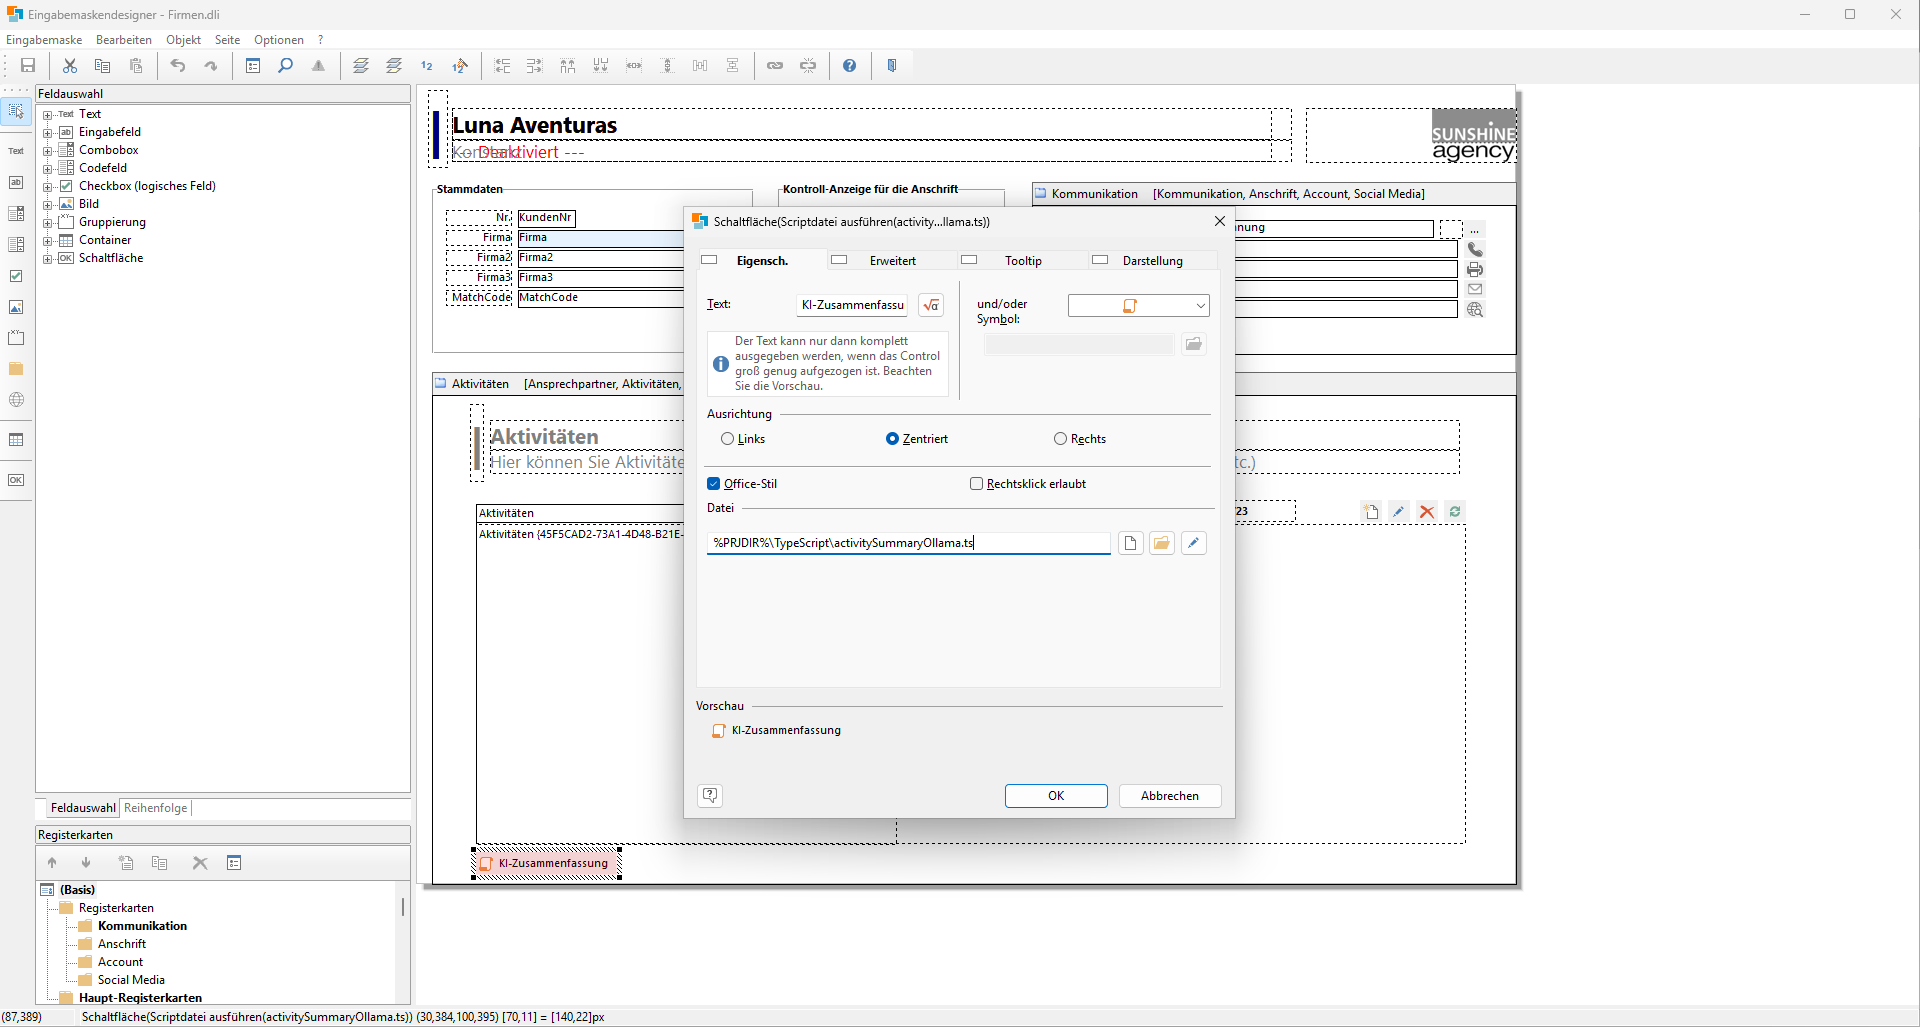Click the dialog help icon at bottom left
The height and width of the screenshot is (1027, 1920).
(x=710, y=795)
